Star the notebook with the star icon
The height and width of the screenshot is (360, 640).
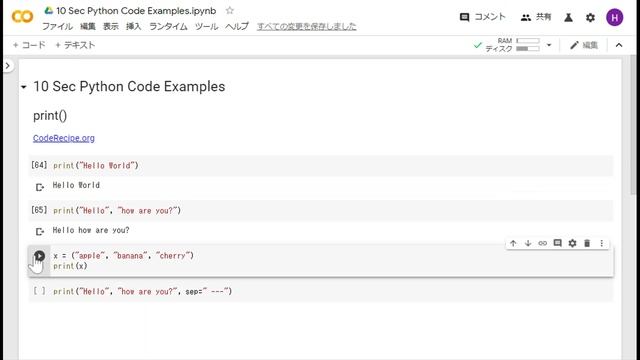pyautogui.click(x=230, y=11)
